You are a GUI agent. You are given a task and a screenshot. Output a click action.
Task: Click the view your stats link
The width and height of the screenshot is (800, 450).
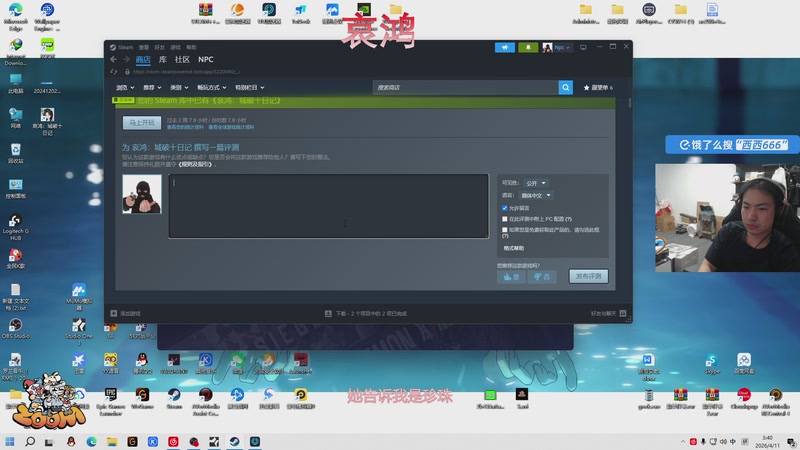[x=185, y=127]
